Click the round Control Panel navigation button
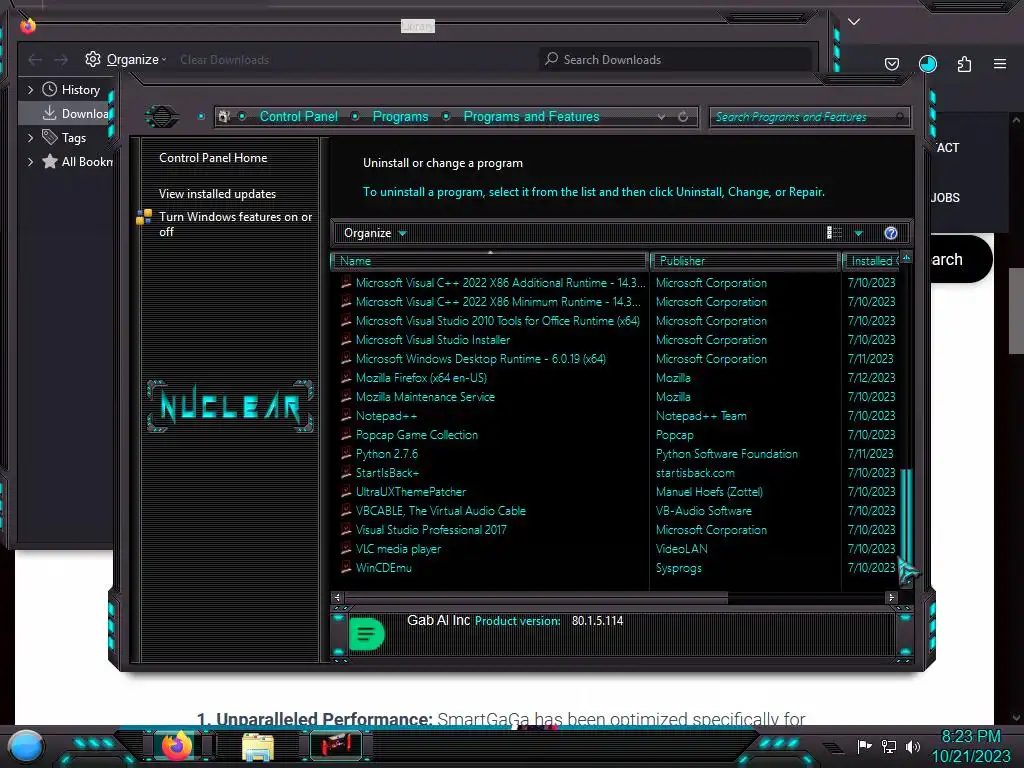The height and width of the screenshot is (768, 1024). click(x=161, y=117)
